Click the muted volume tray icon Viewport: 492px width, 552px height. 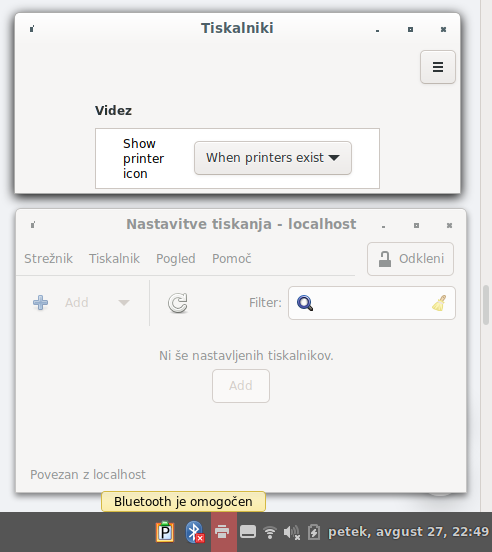tap(292, 532)
